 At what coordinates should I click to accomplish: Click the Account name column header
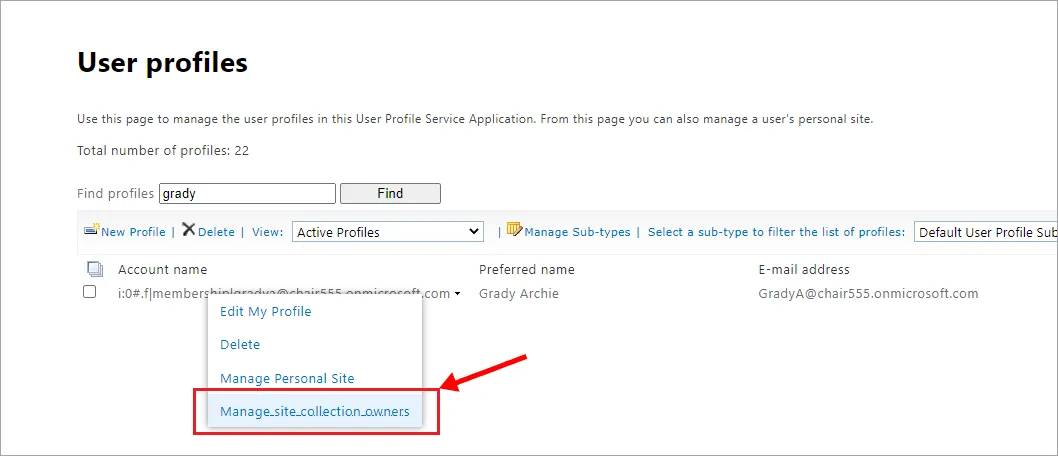[163, 270]
